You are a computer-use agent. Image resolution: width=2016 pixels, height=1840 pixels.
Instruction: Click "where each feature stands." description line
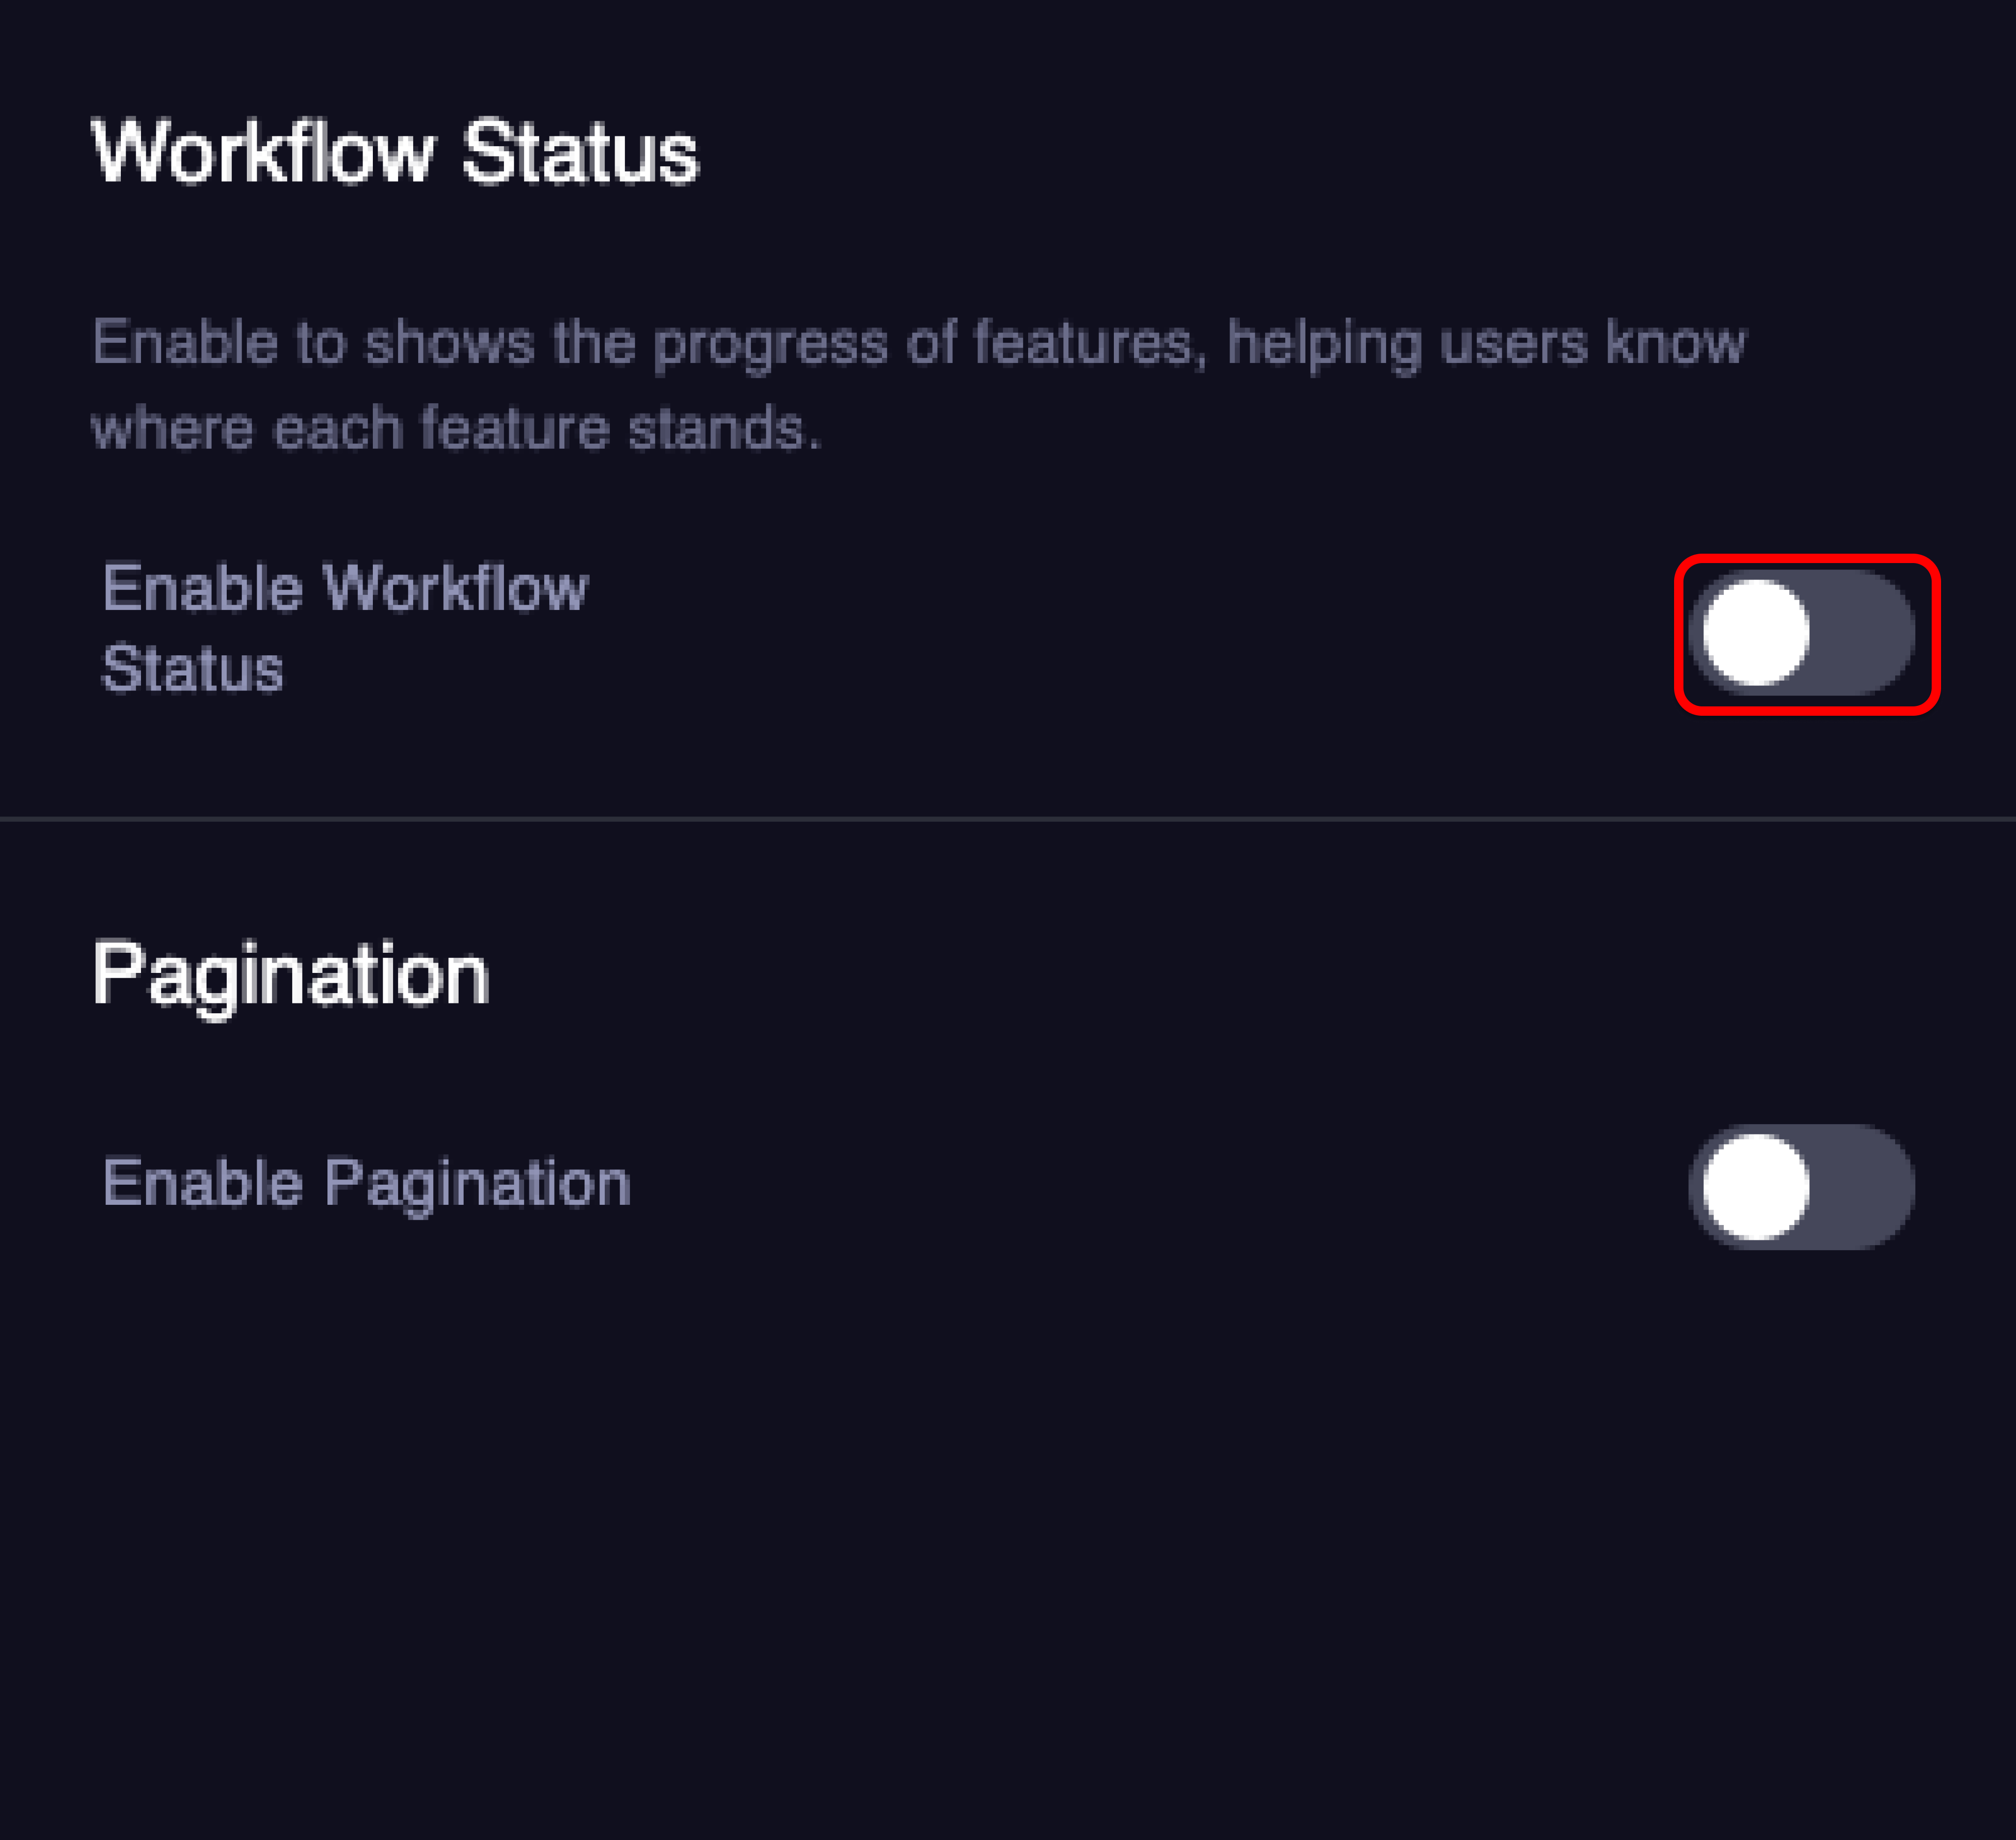[456, 428]
